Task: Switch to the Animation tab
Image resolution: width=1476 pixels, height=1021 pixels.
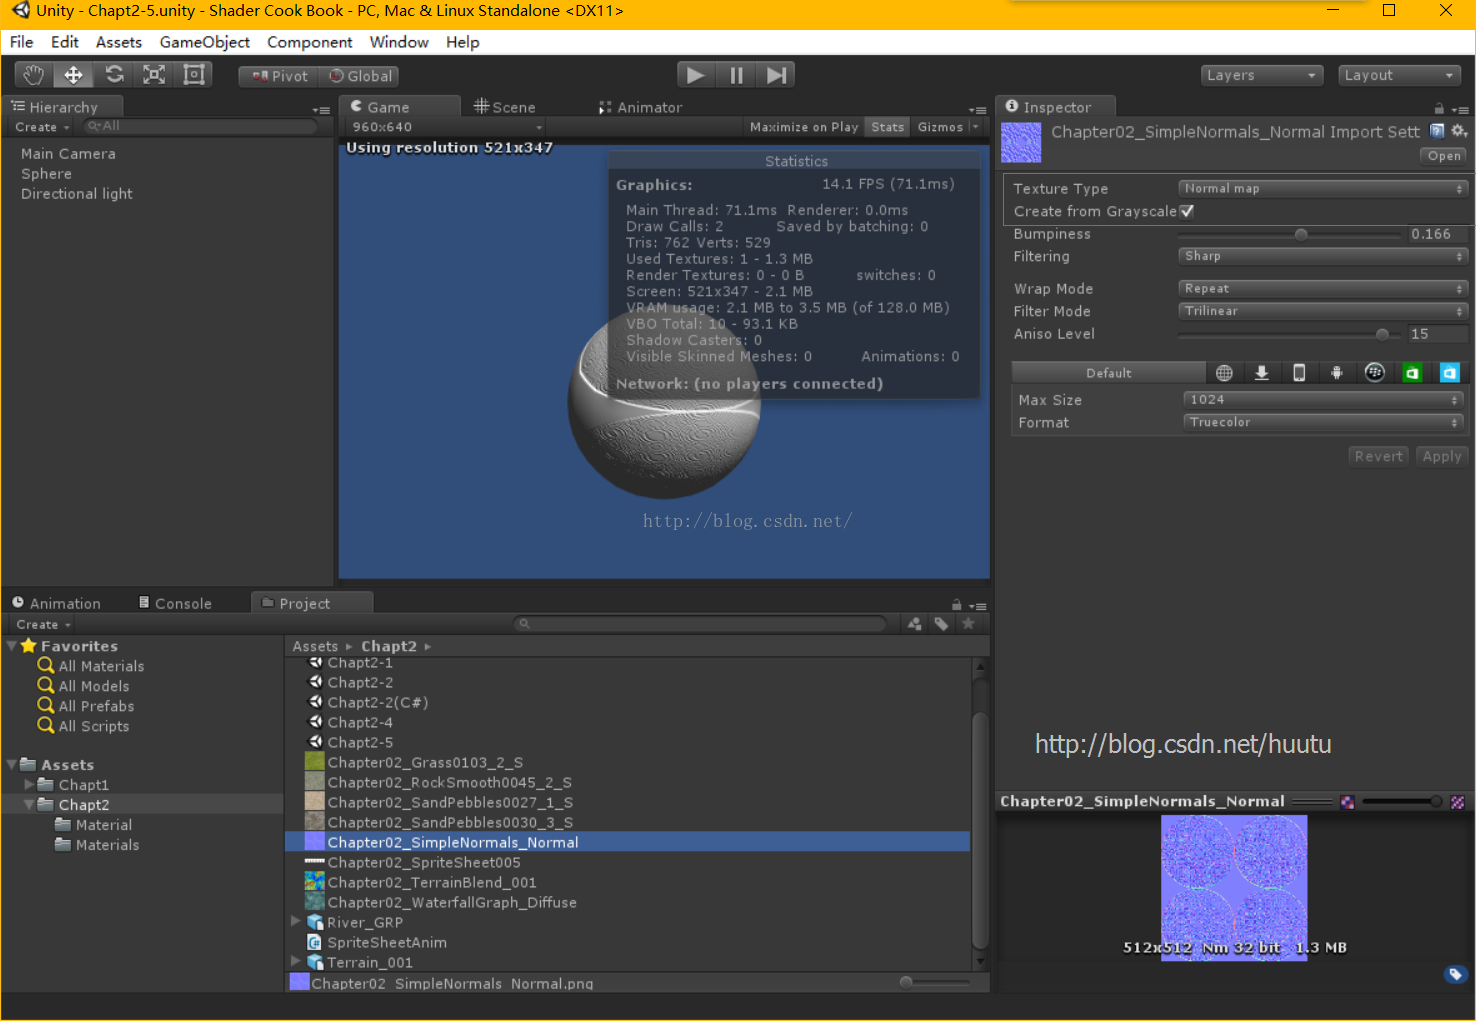Action: click(x=56, y=603)
